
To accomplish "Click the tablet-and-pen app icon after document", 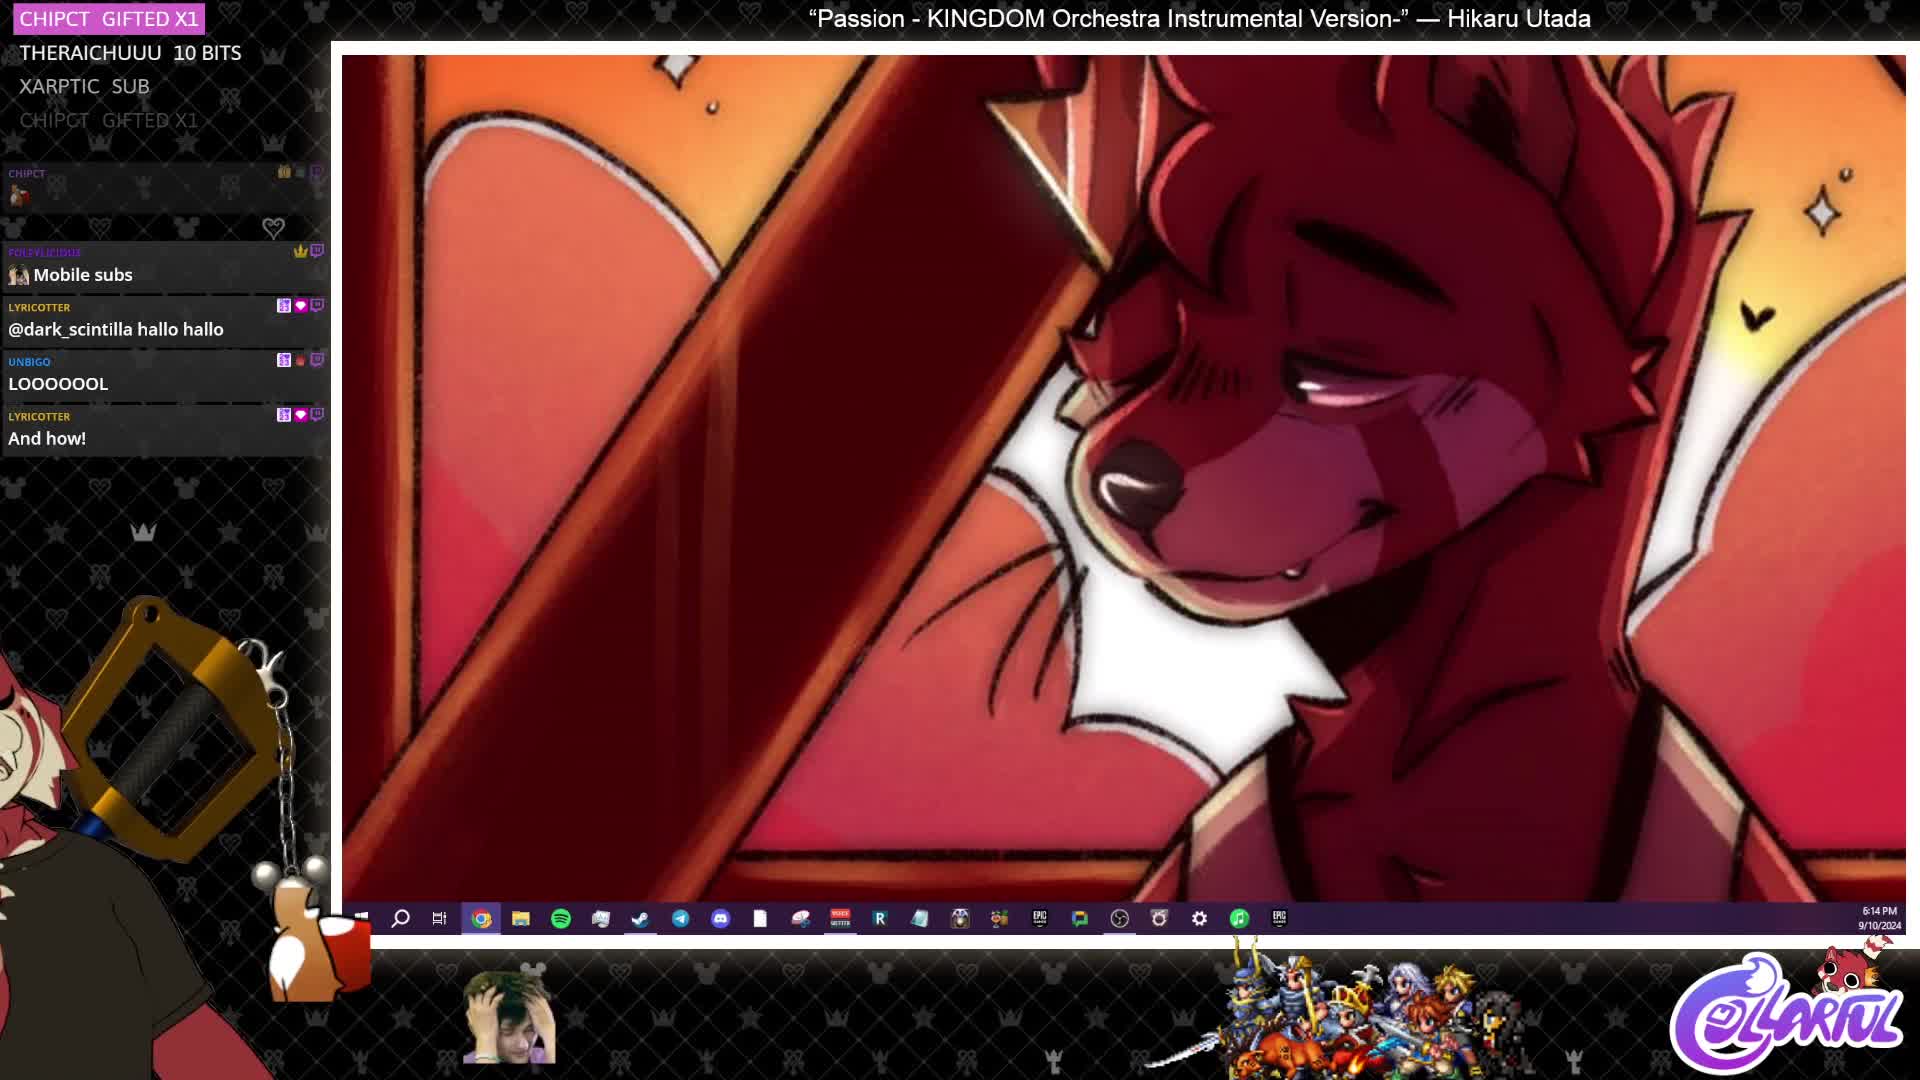I will (800, 918).
